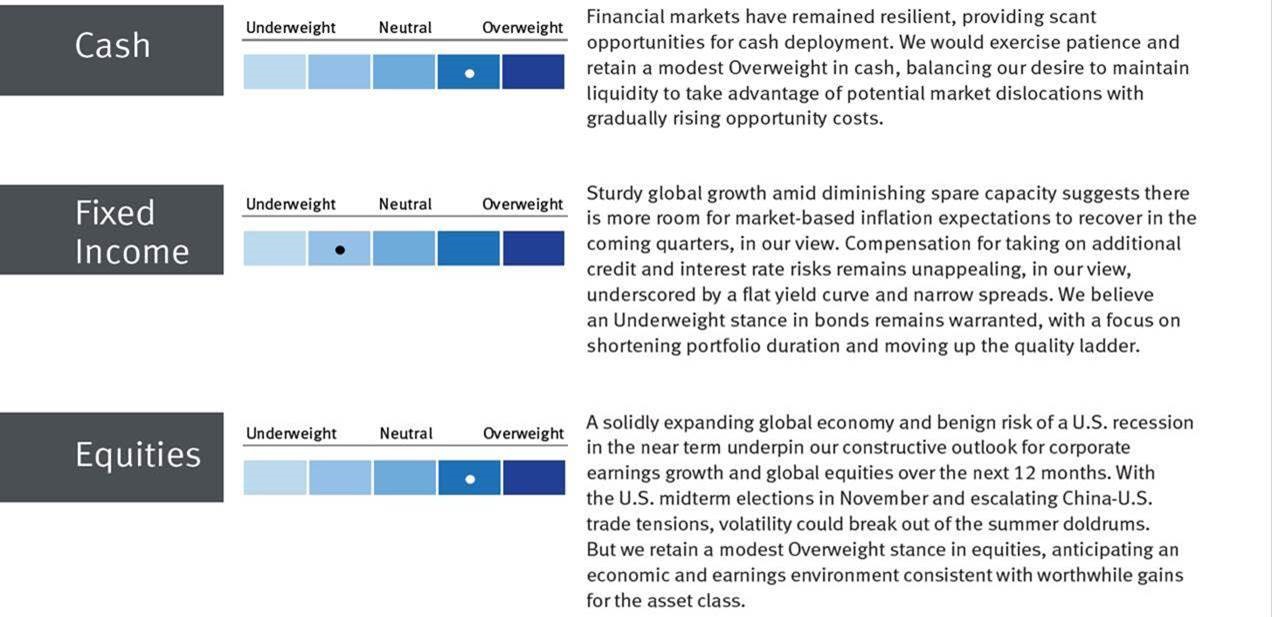Screen dimensions: 1272x617
Task: Click the Cash heading block
Action: tap(112, 48)
